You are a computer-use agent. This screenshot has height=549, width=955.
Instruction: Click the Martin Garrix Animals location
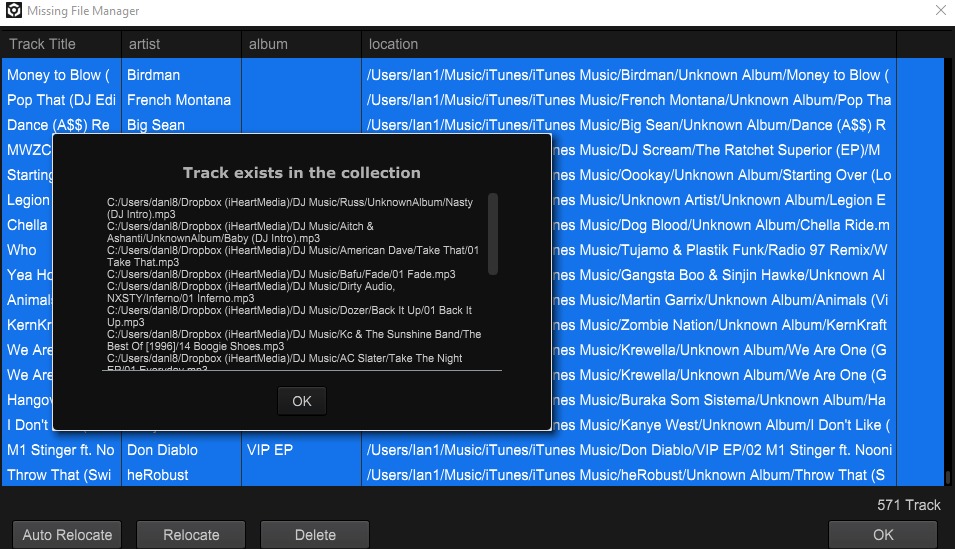point(721,300)
